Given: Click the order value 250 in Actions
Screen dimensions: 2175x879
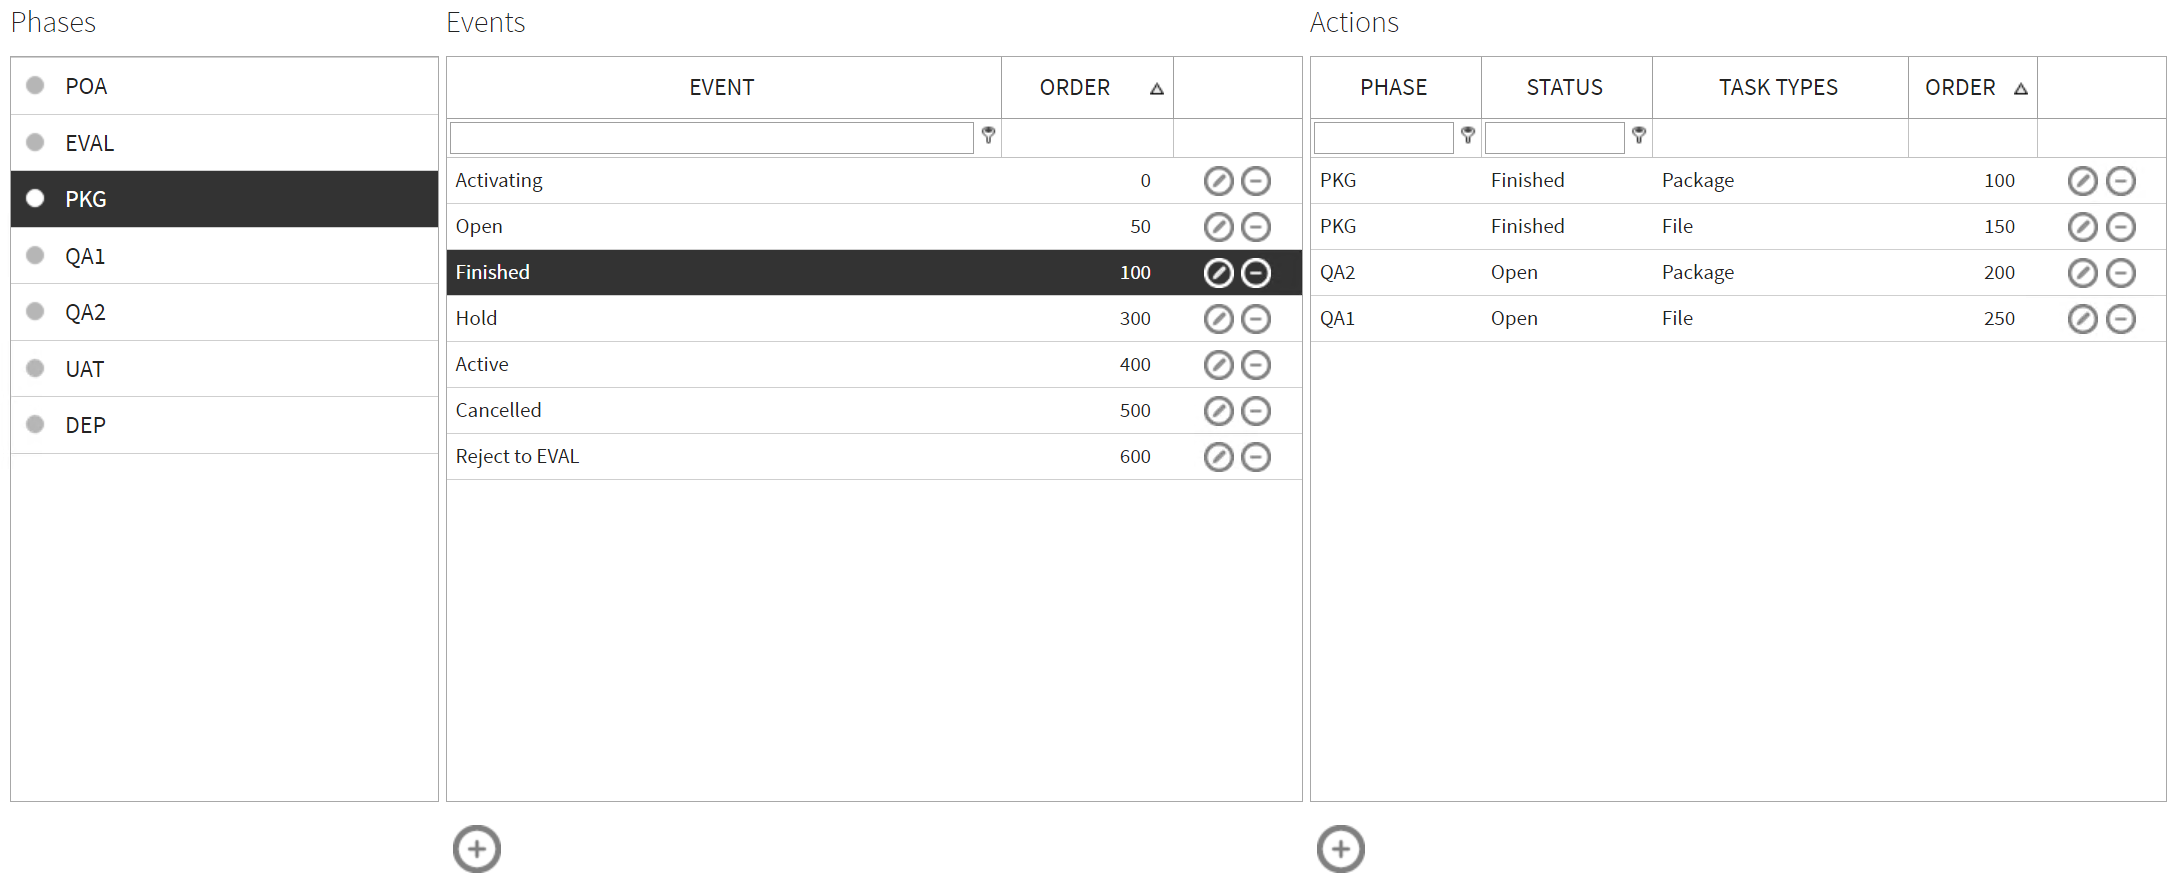Looking at the screenshot, I should coord(1999,319).
